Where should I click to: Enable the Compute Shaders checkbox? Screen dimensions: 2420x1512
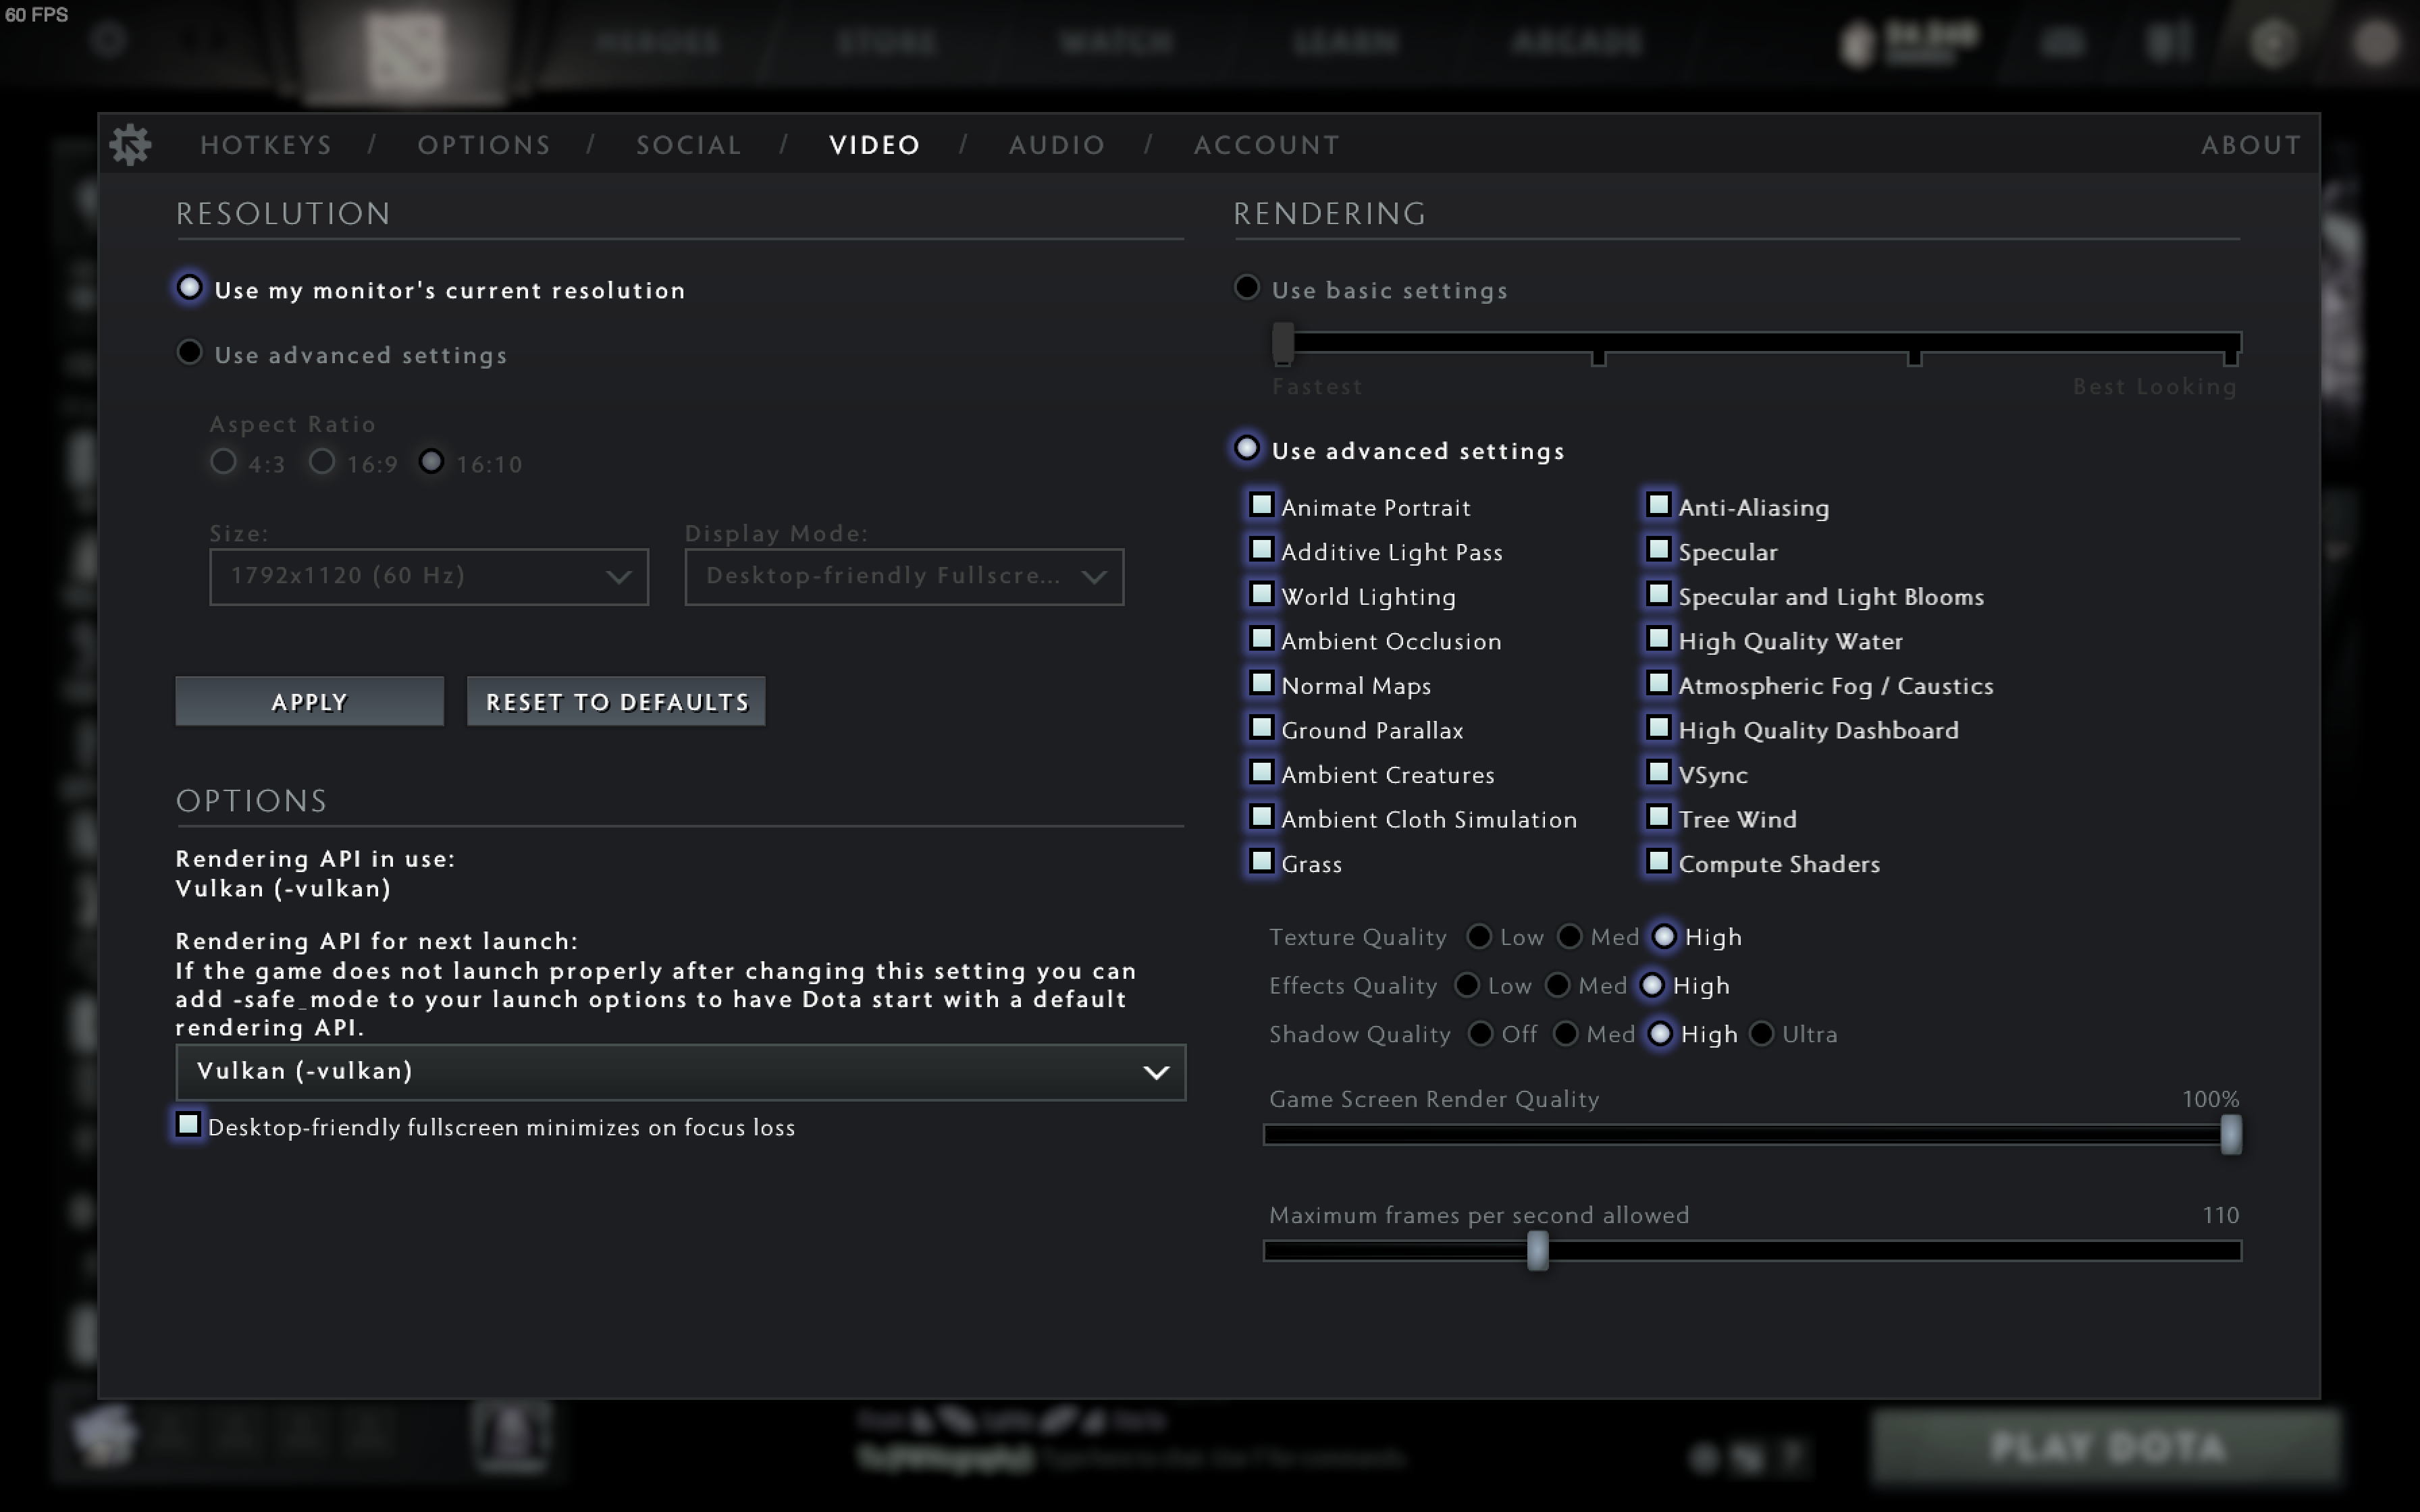point(1657,862)
